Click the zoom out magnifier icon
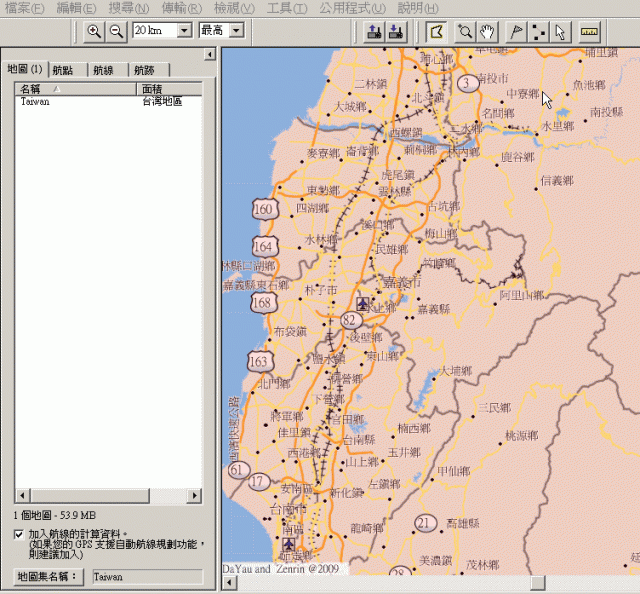The image size is (640, 594). point(116,31)
